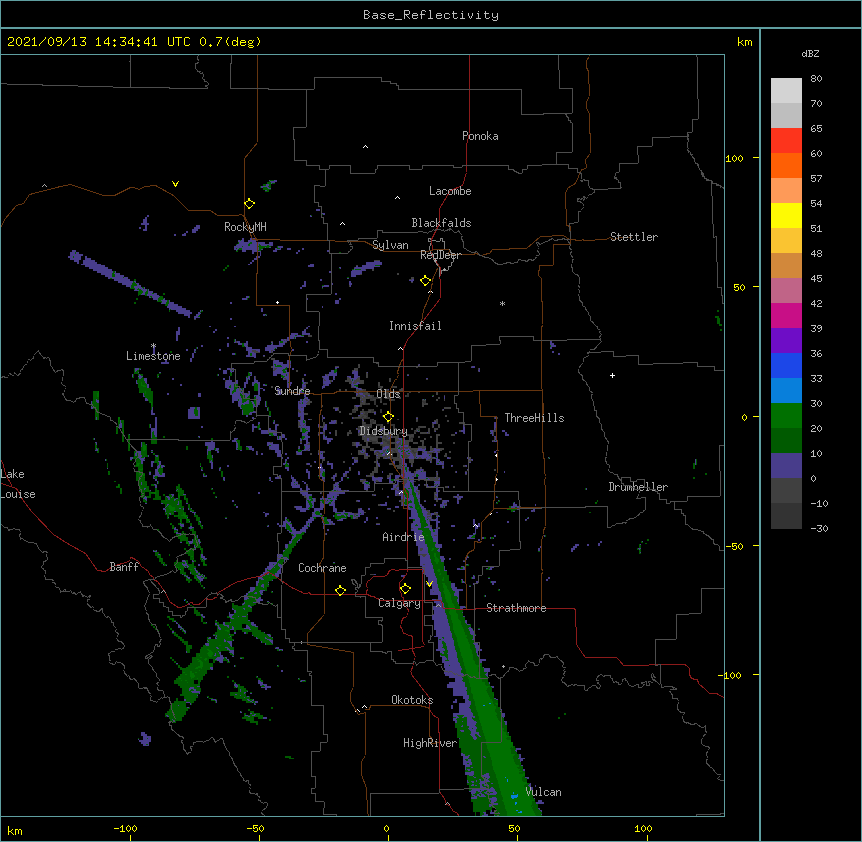Pick the red swatch in dBZ legend

[x=786, y=140]
